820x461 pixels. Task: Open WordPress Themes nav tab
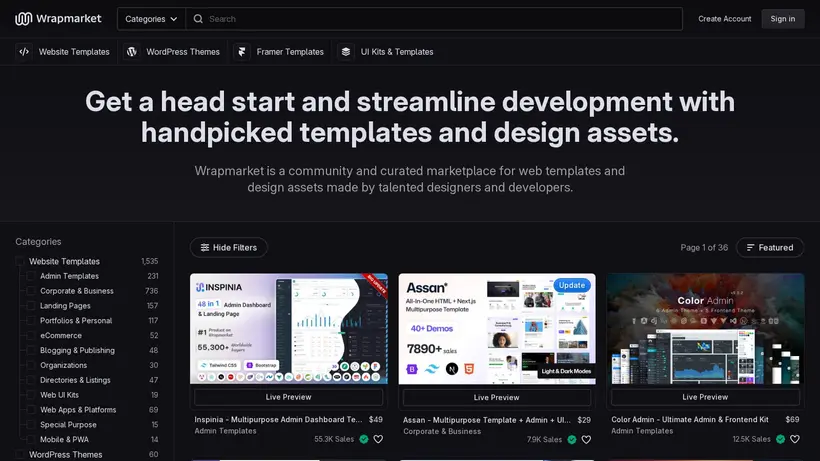(172, 52)
